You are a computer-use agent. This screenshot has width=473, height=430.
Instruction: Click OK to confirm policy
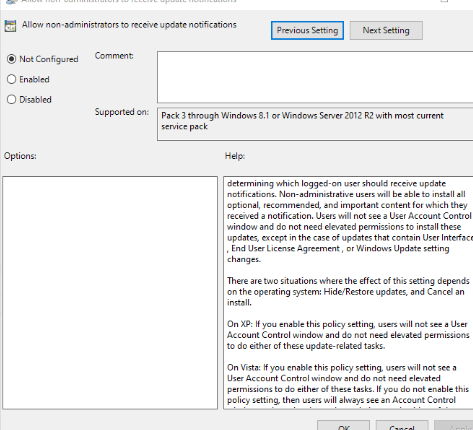click(x=343, y=426)
